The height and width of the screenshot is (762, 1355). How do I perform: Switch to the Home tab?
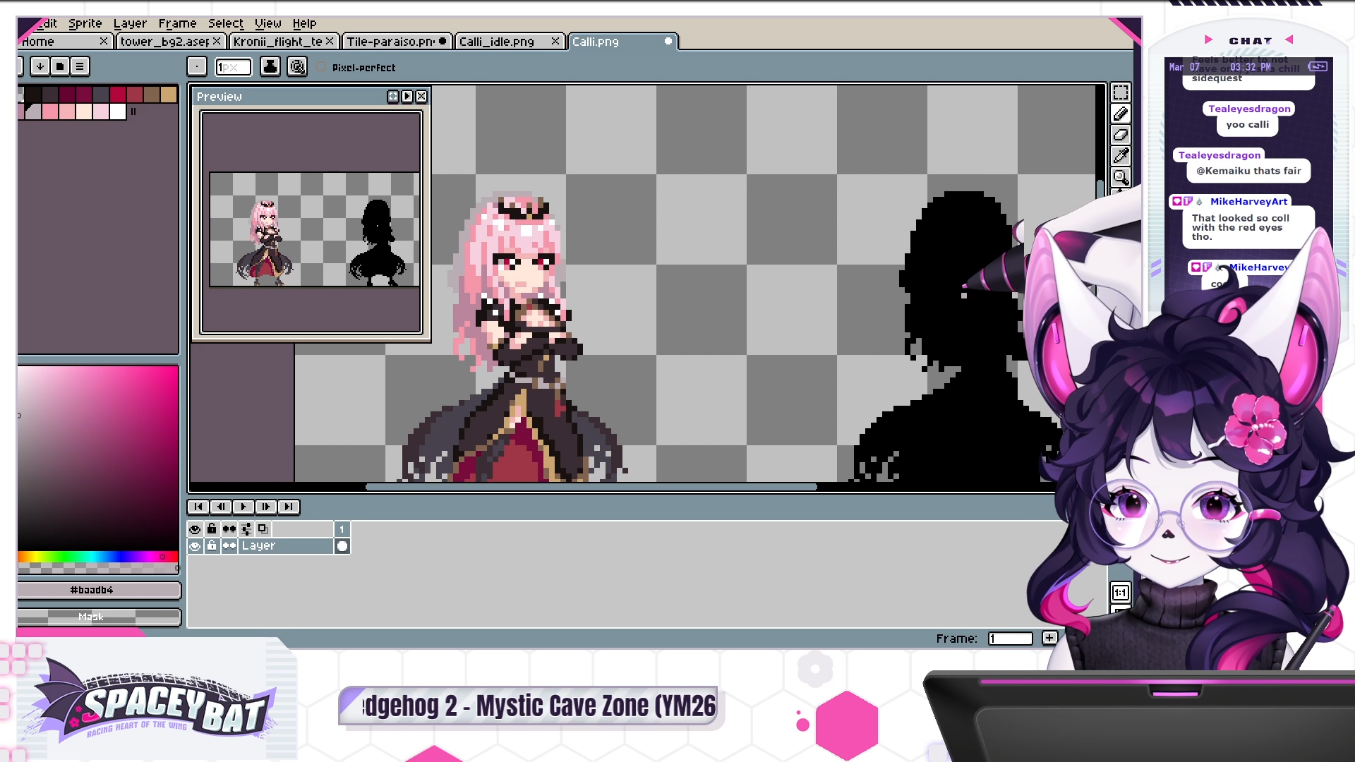[x=63, y=41]
